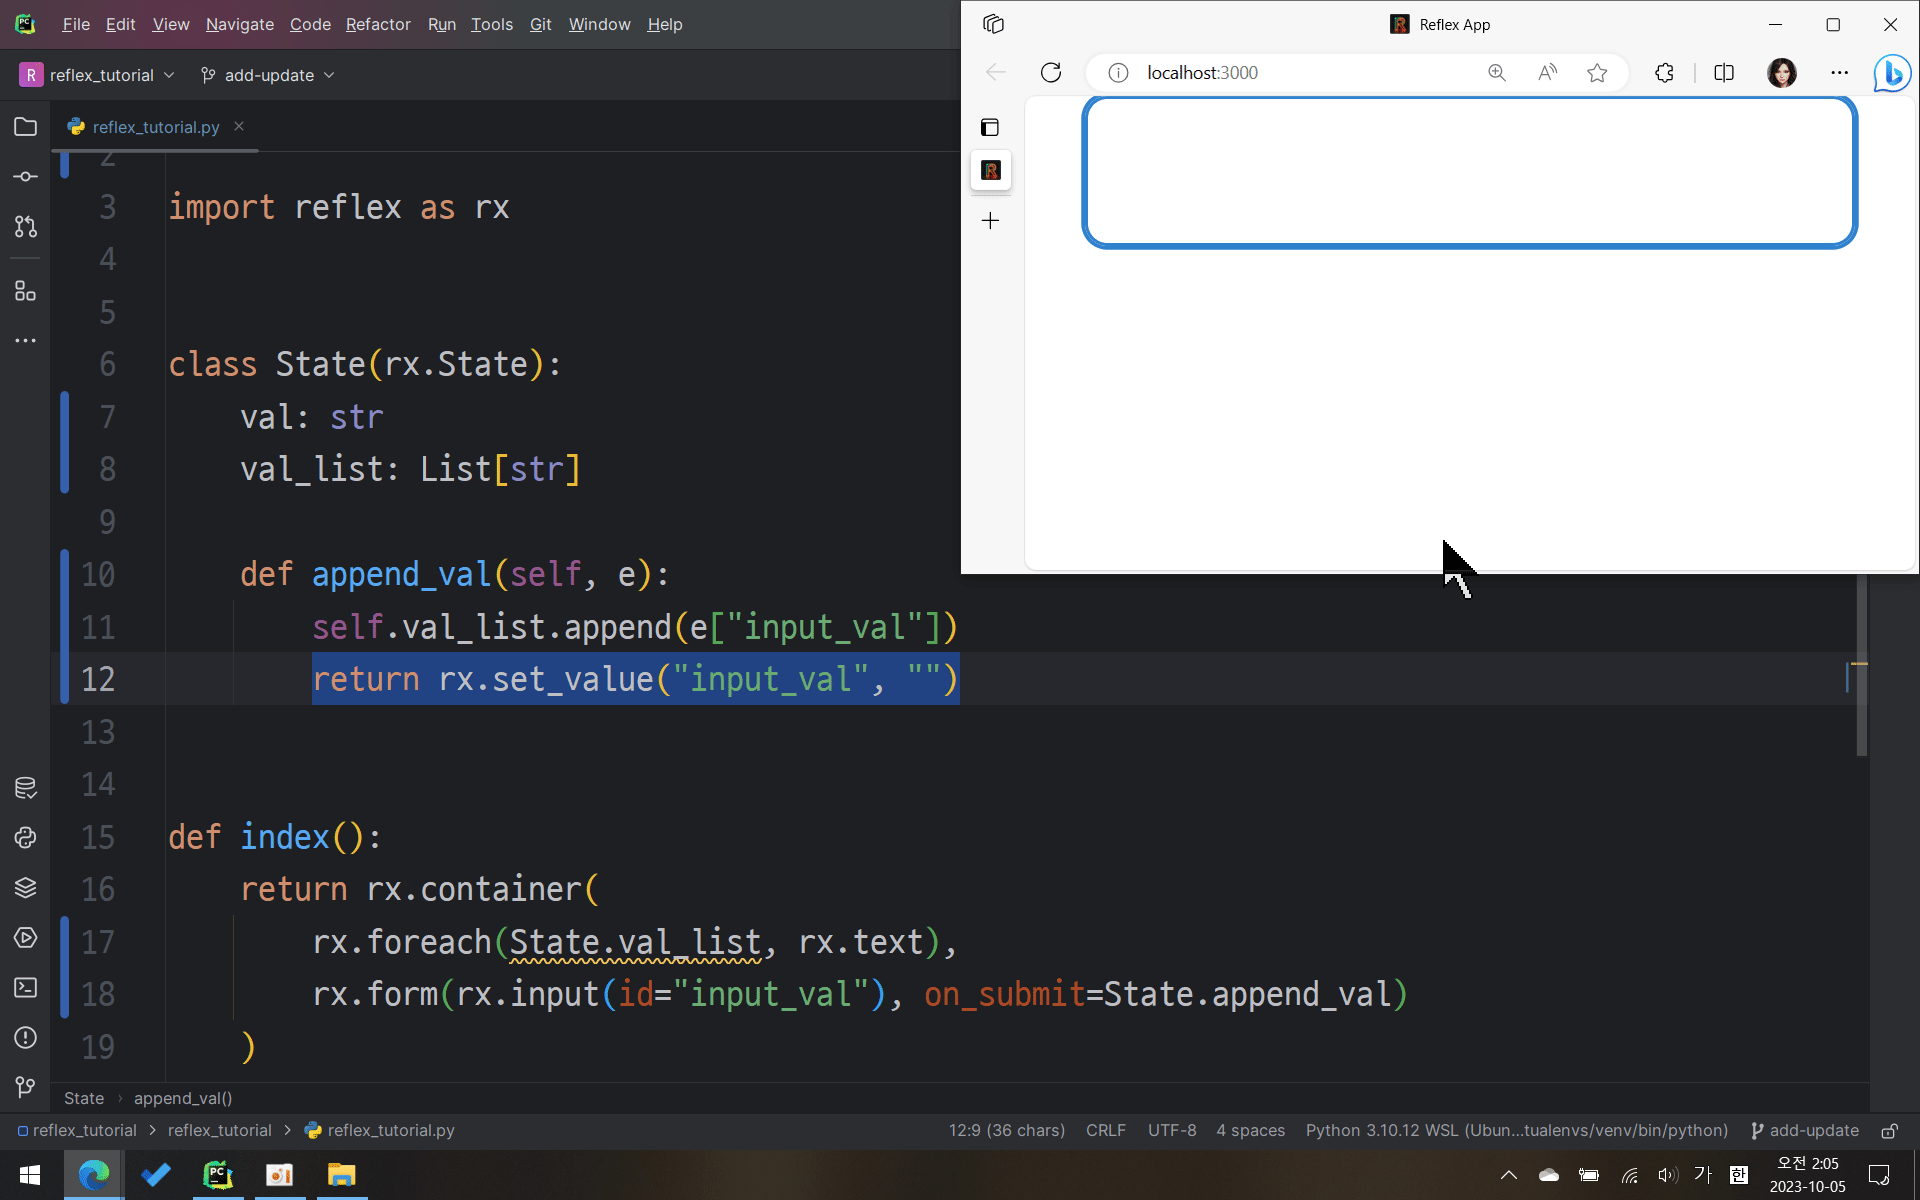Toggle Edge vertical tabs pane button
Screen dimensions: 1920x1200
990,127
